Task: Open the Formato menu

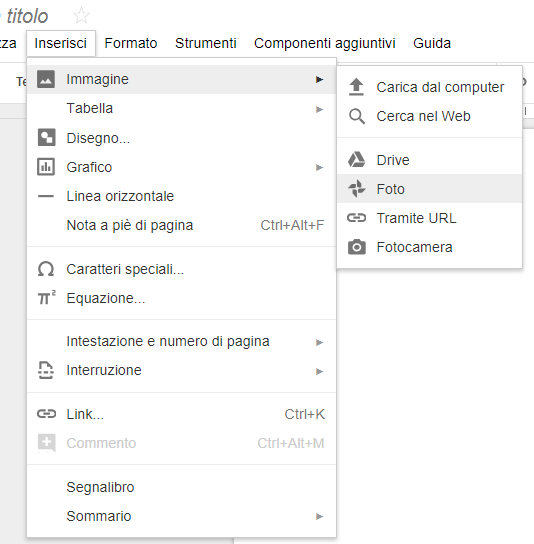Action: click(131, 43)
